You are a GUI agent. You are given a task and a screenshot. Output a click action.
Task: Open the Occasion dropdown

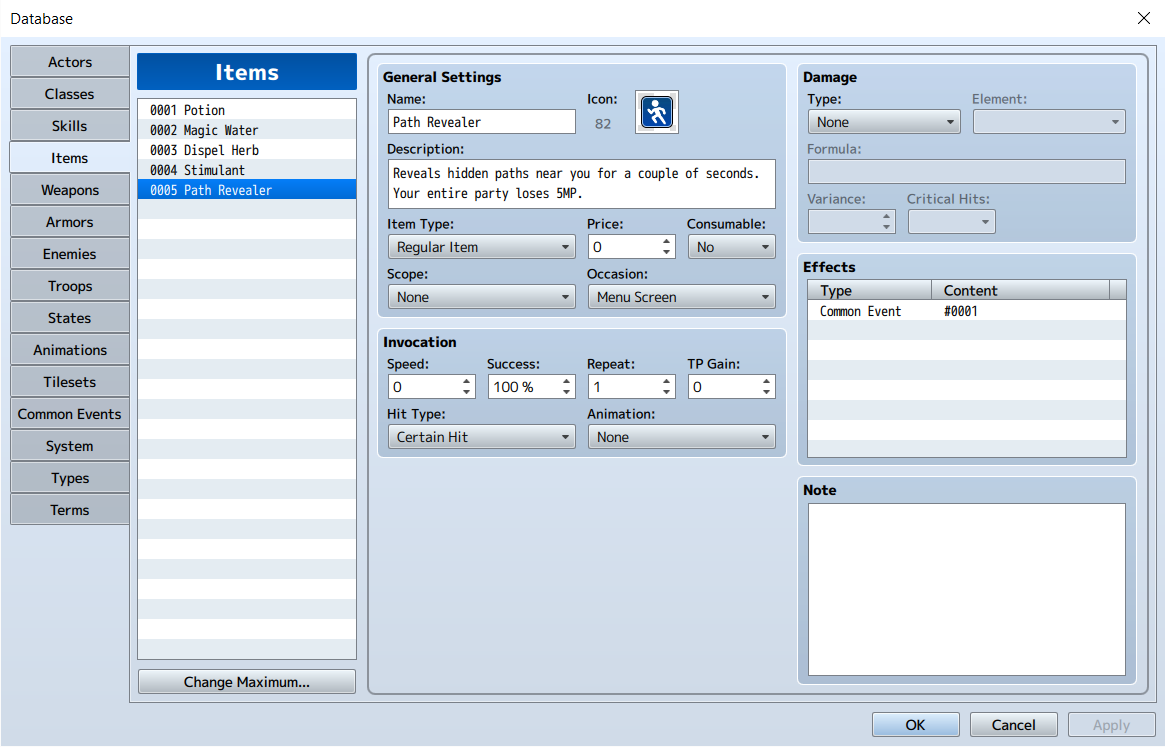(681, 297)
